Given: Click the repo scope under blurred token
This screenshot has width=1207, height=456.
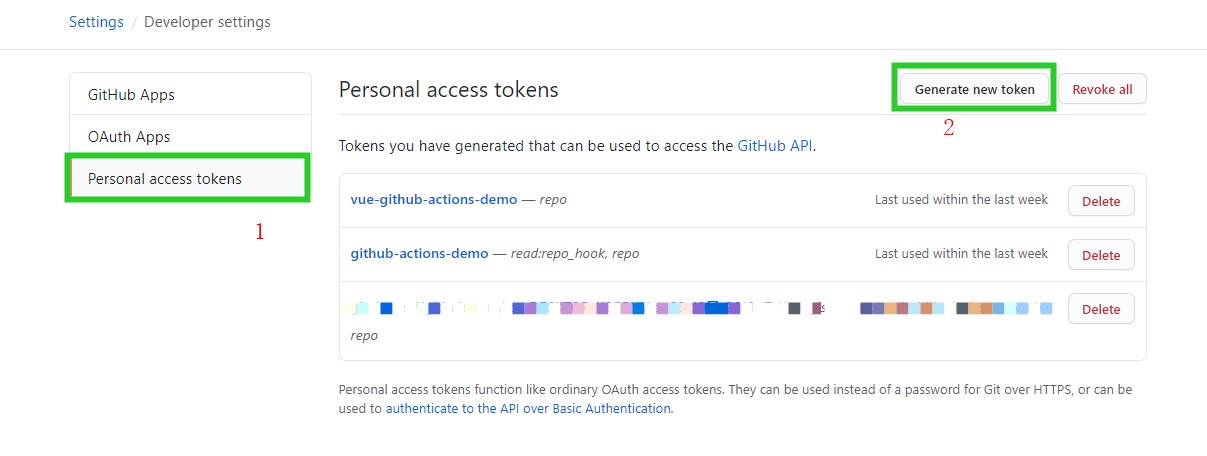Looking at the screenshot, I should (x=364, y=336).
